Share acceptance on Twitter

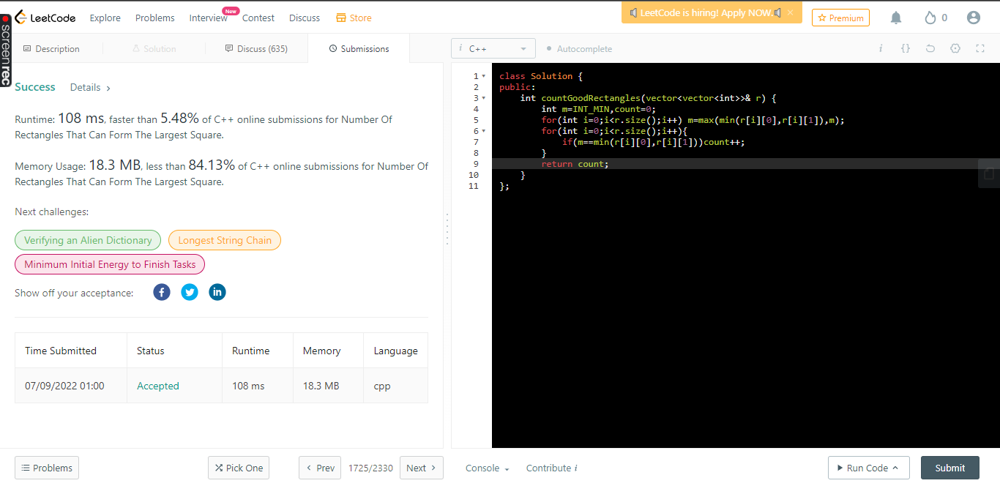pos(189,292)
